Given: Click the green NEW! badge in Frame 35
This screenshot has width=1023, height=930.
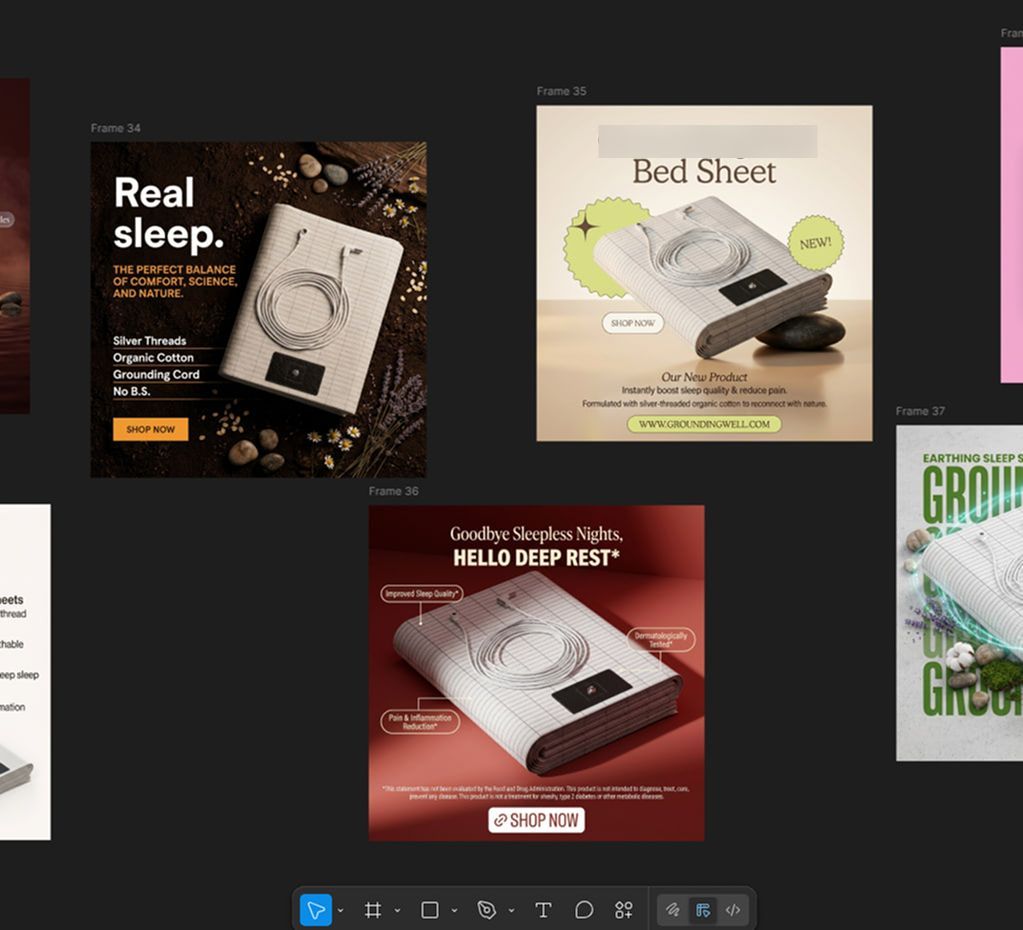Looking at the screenshot, I should [816, 243].
